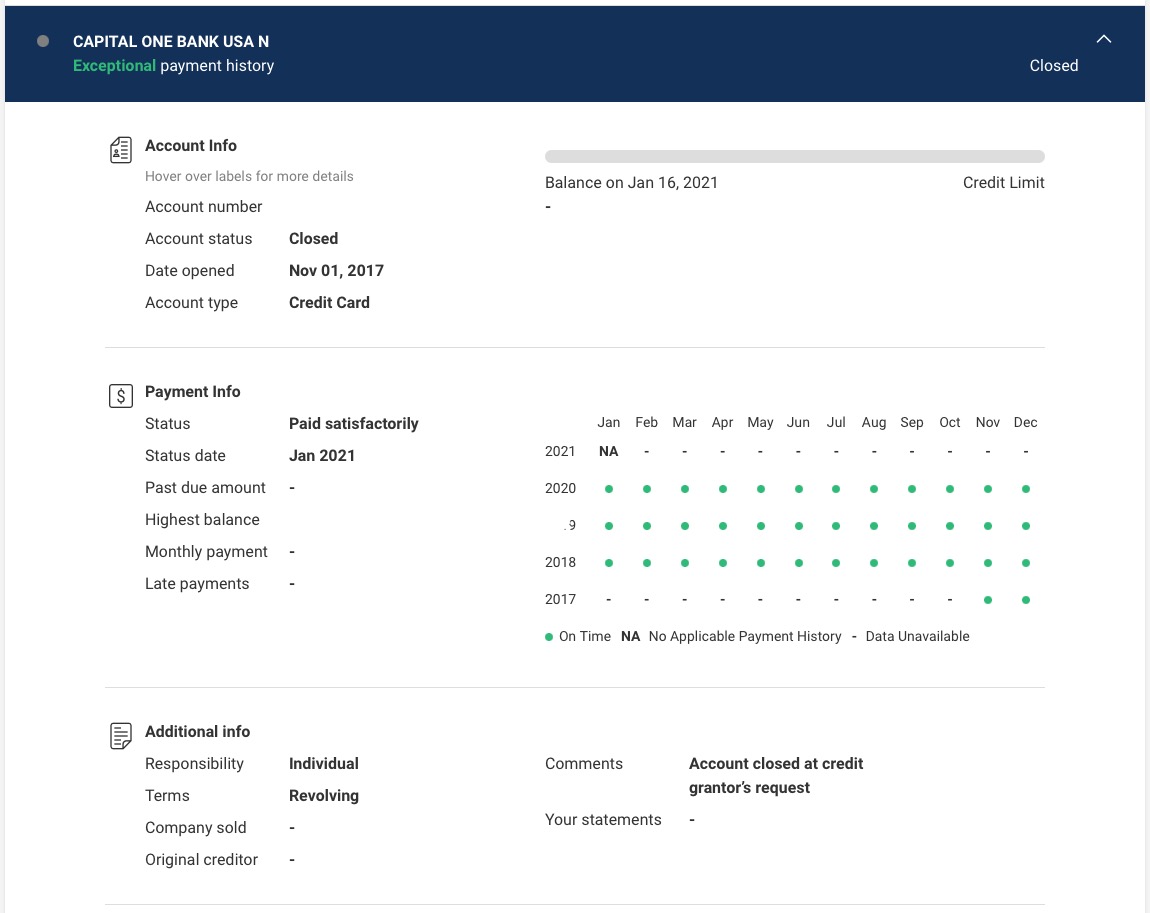Click the green On Time legend dot

pyautogui.click(x=549, y=637)
